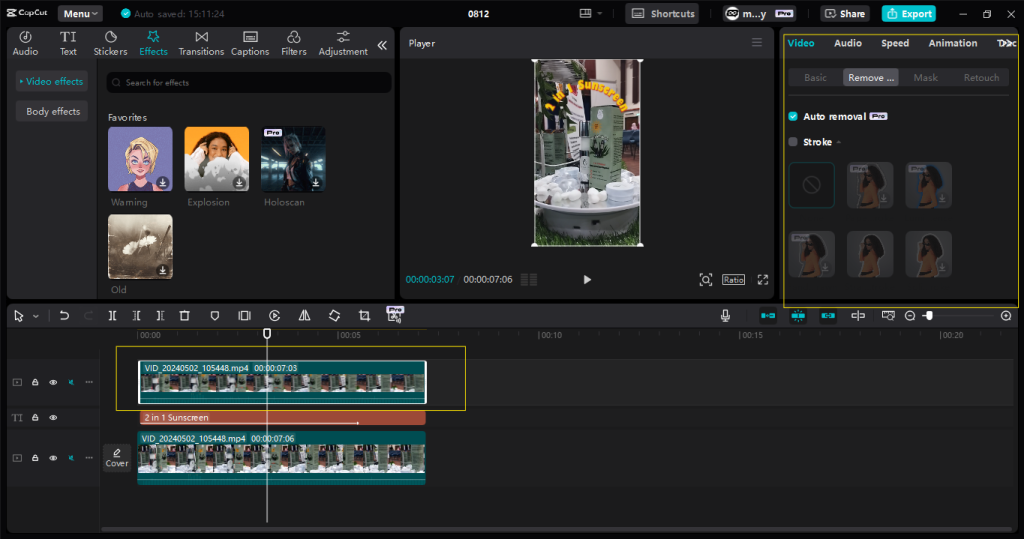This screenshot has width=1024, height=539.
Task: Open the Adjustment panel
Action: click(x=343, y=43)
